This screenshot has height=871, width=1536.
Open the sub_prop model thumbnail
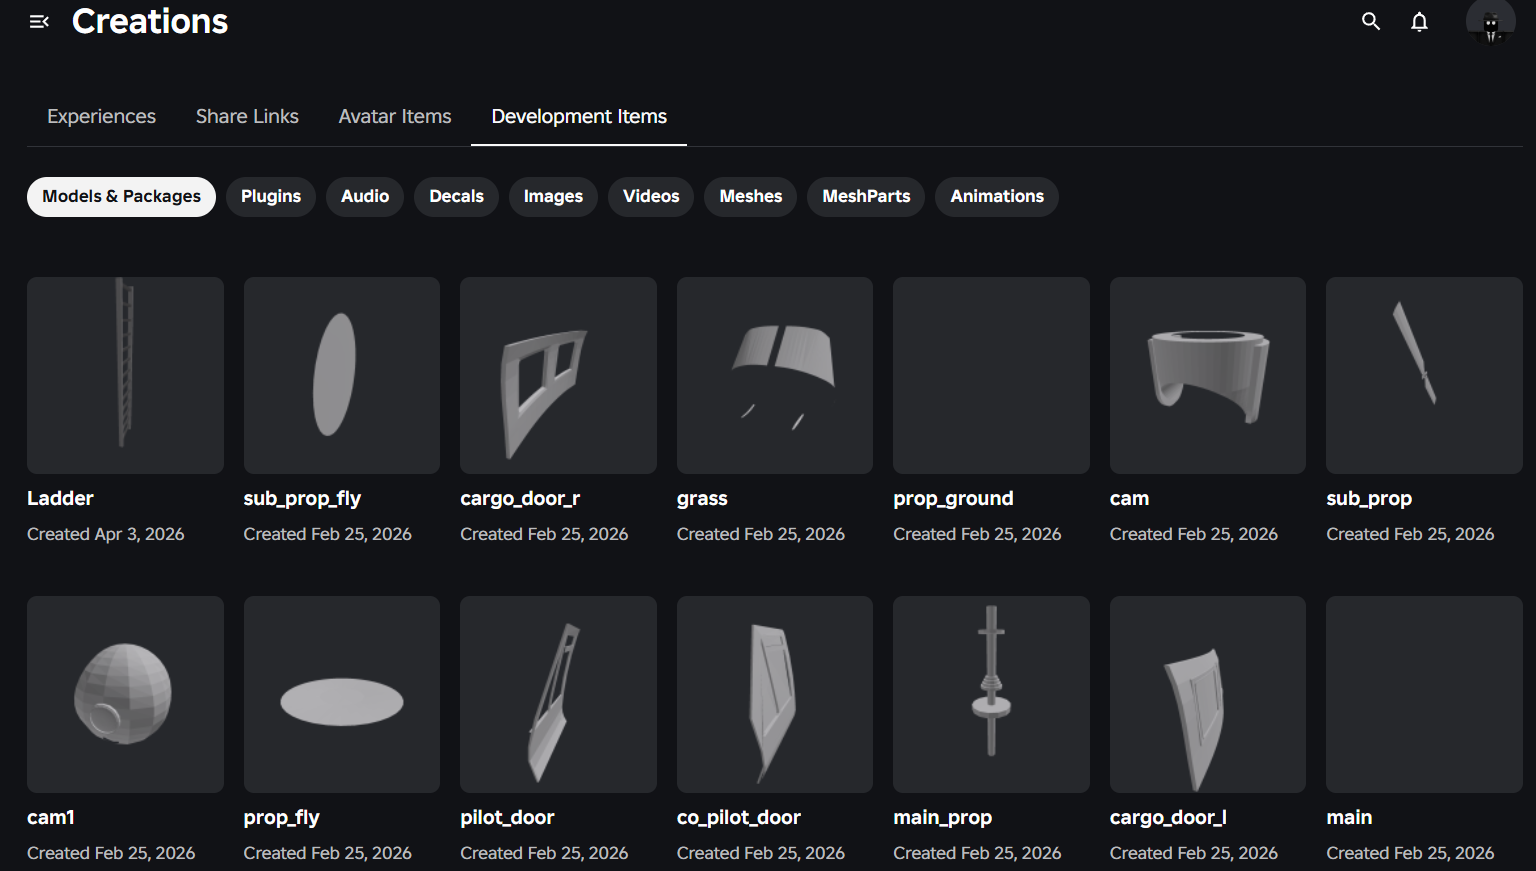(1424, 375)
